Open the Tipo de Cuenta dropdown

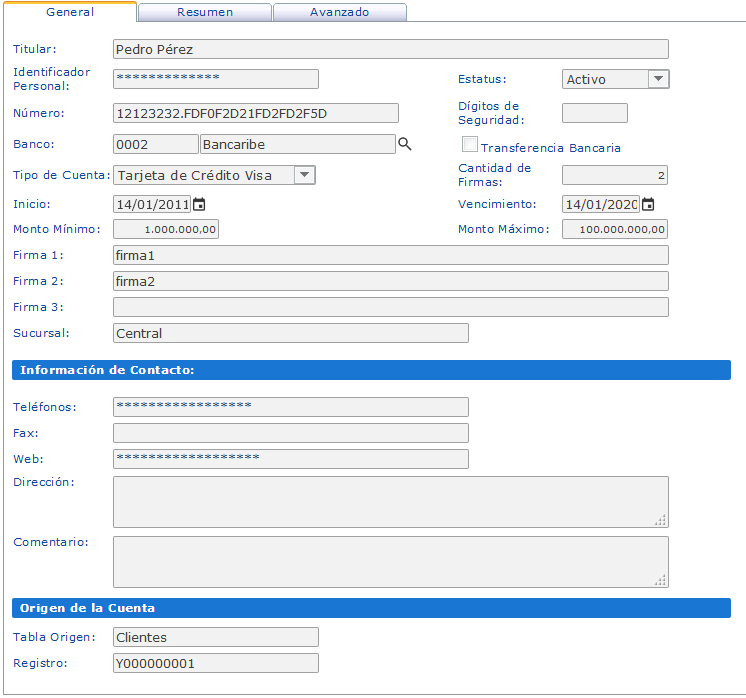pos(305,175)
